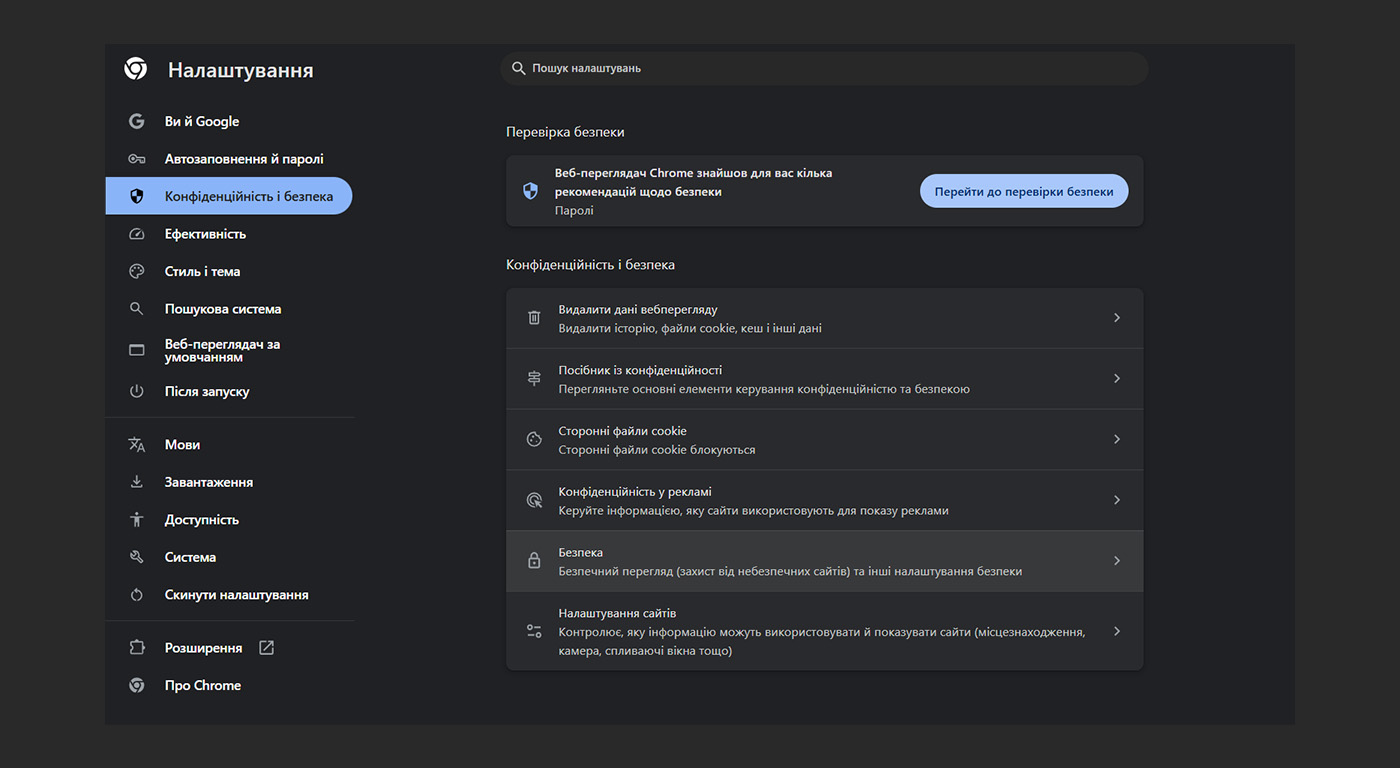
Task: Click the chevron on Налаштування сайтів row
Action: [x=1117, y=631]
